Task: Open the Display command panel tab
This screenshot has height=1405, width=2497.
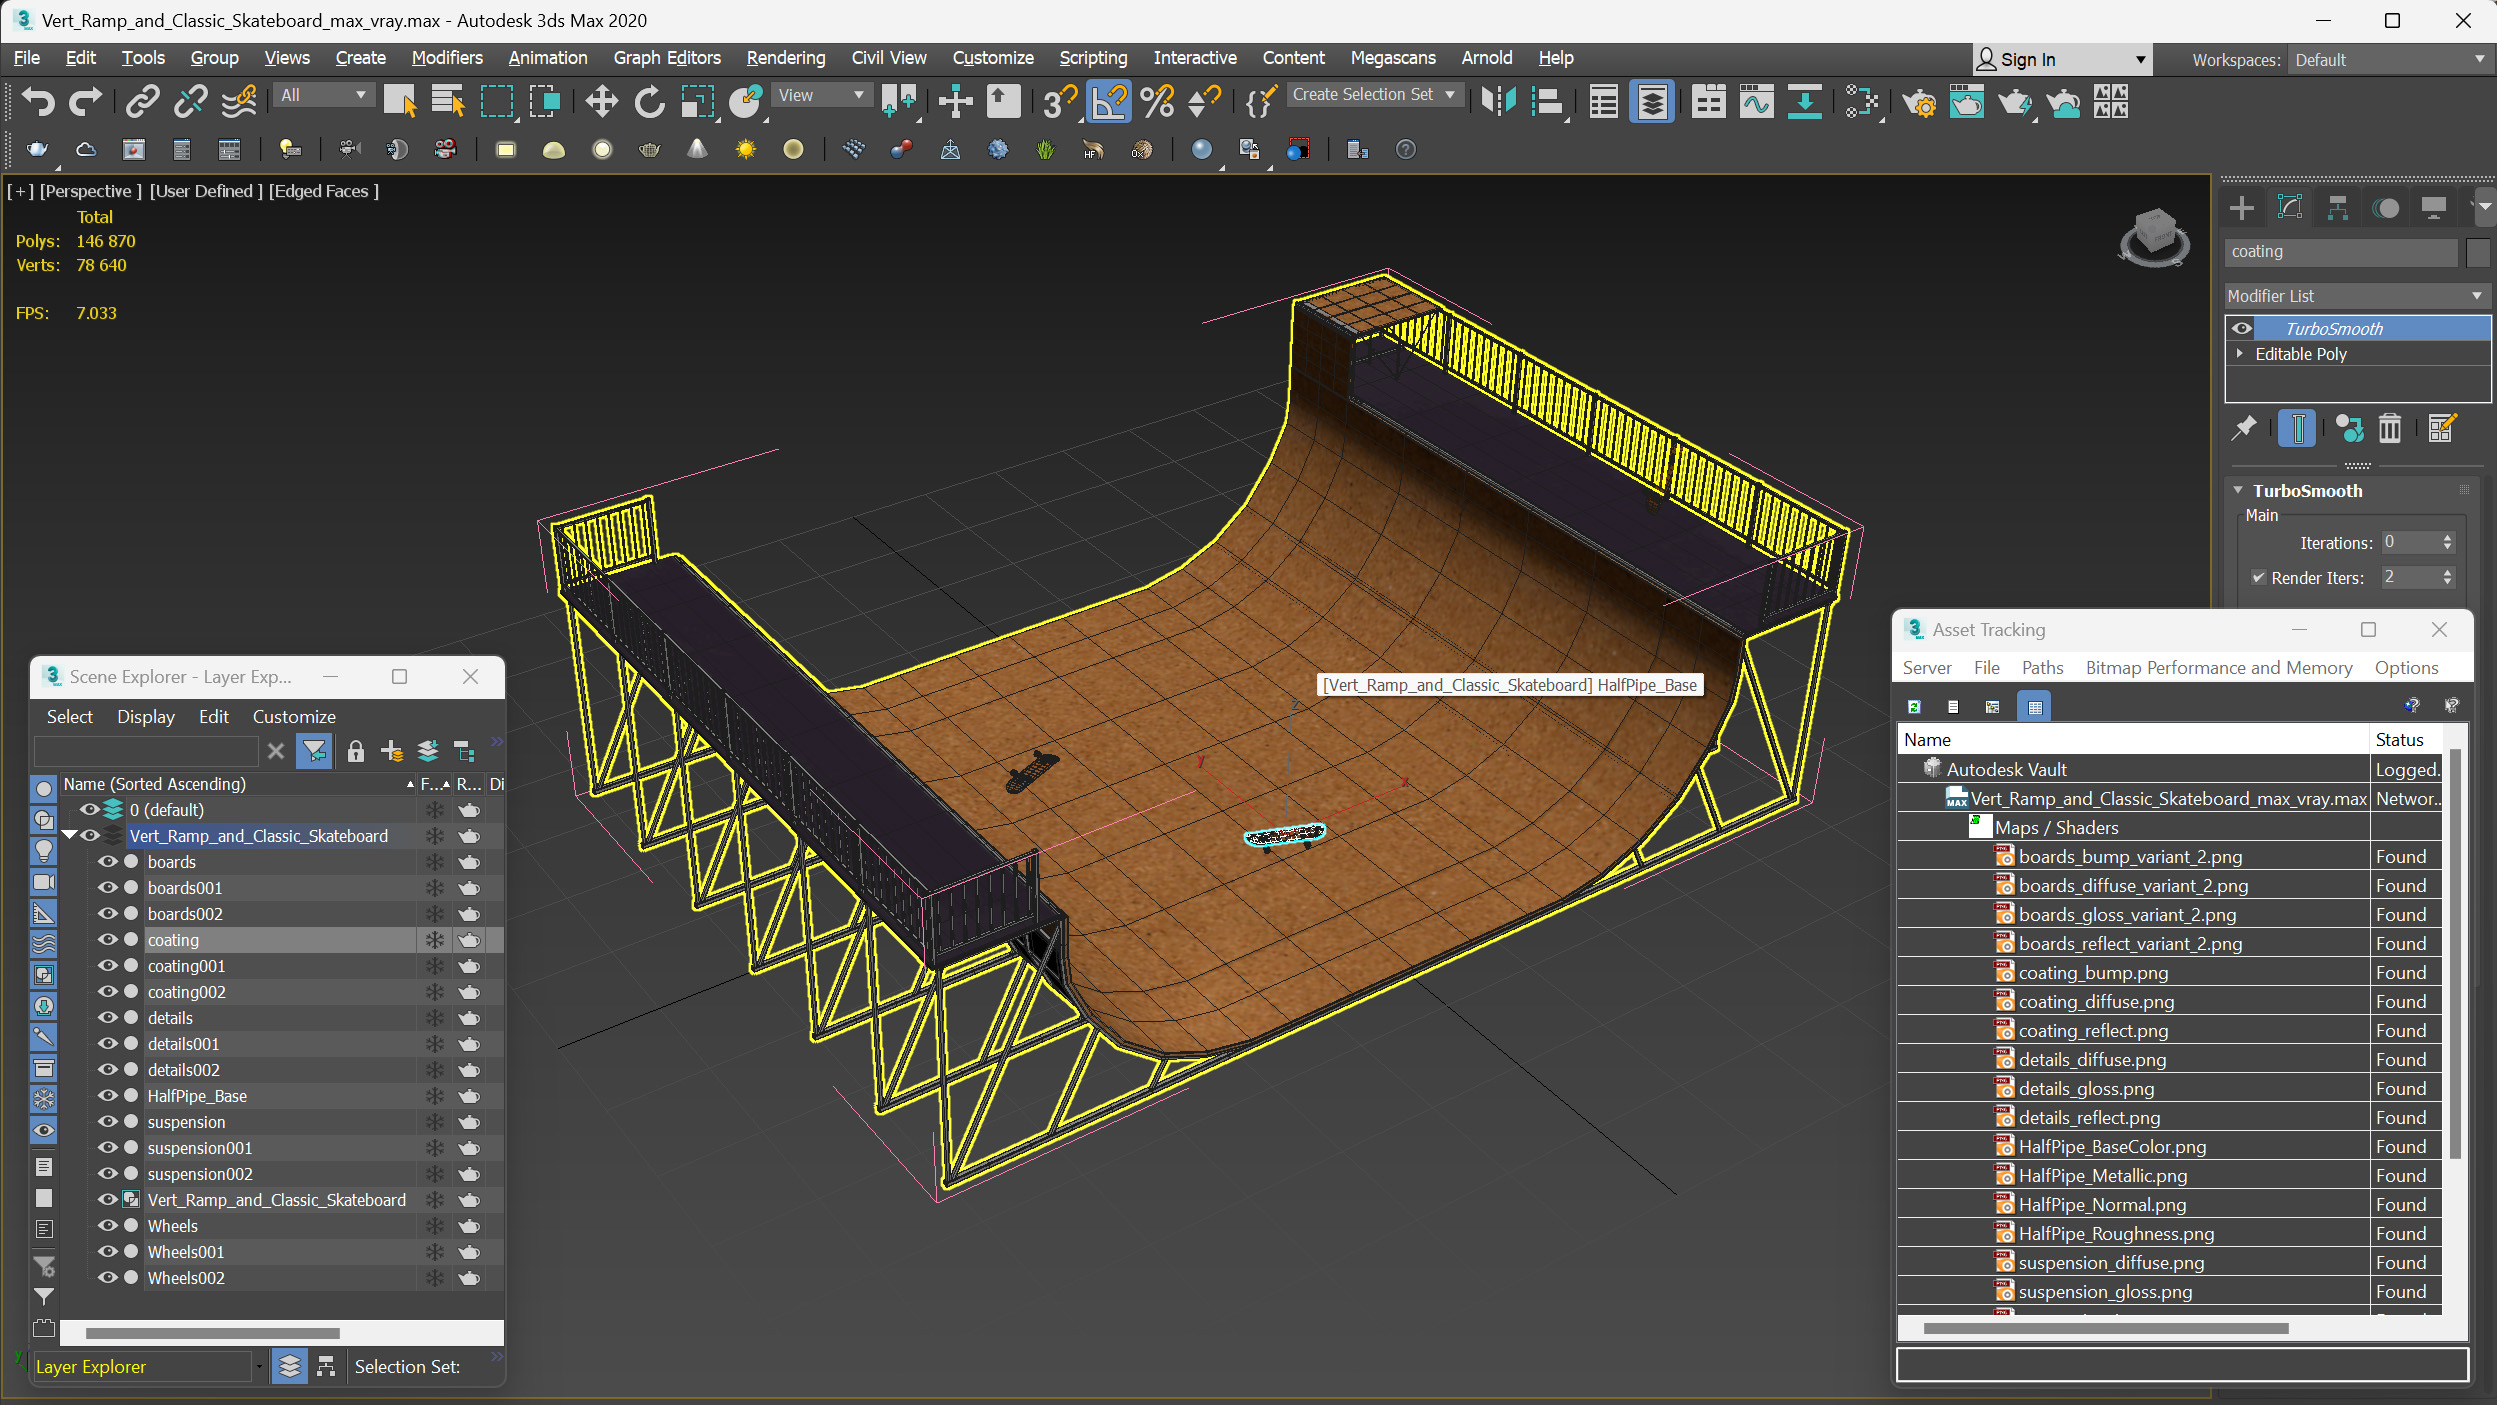Action: point(2433,208)
